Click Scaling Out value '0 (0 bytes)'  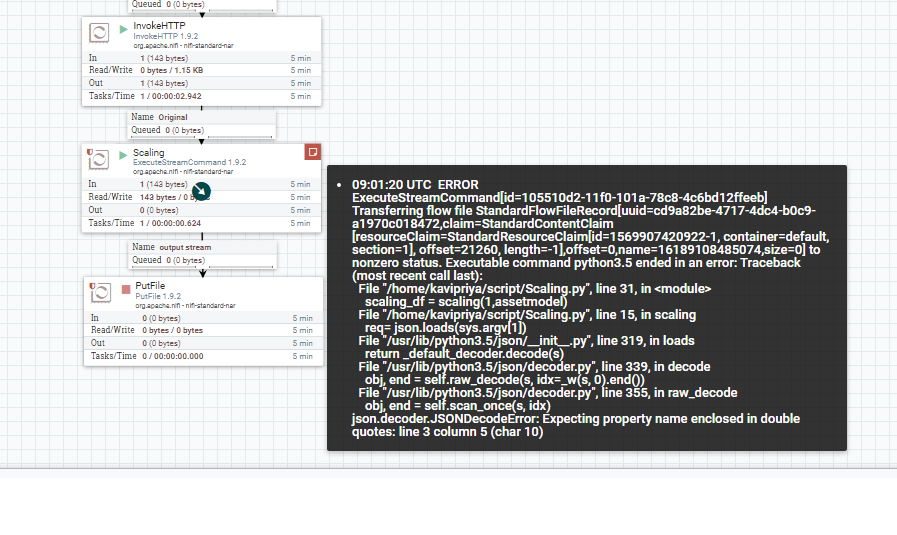pyautogui.click(x=159, y=210)
